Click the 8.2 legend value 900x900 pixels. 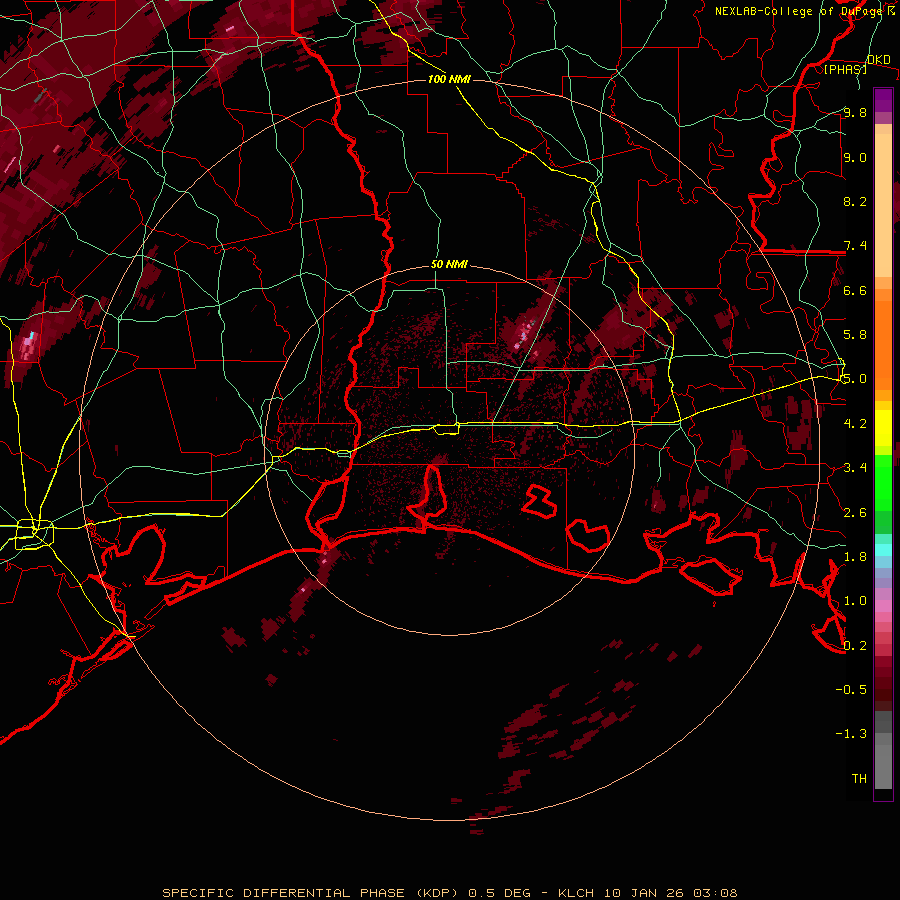click(855, 201)
